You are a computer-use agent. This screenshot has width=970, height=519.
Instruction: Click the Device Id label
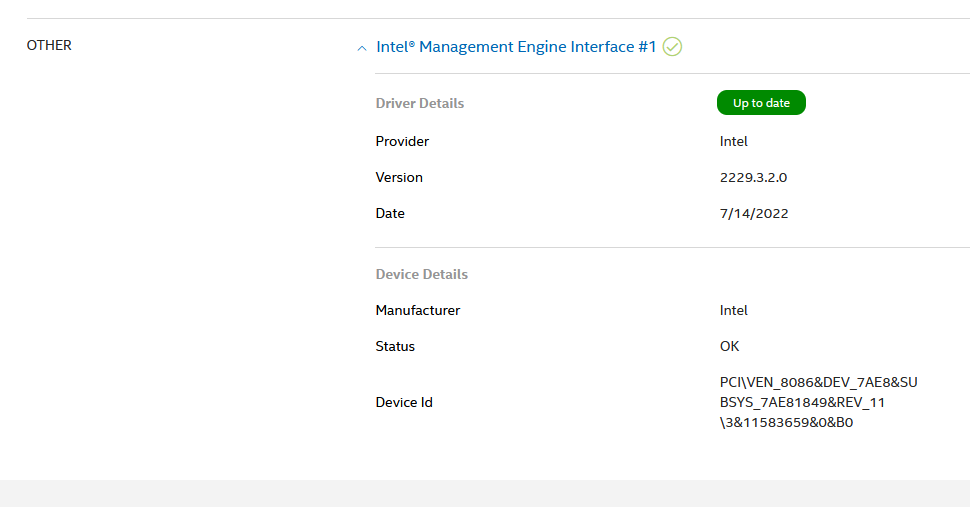click(404, 403)
